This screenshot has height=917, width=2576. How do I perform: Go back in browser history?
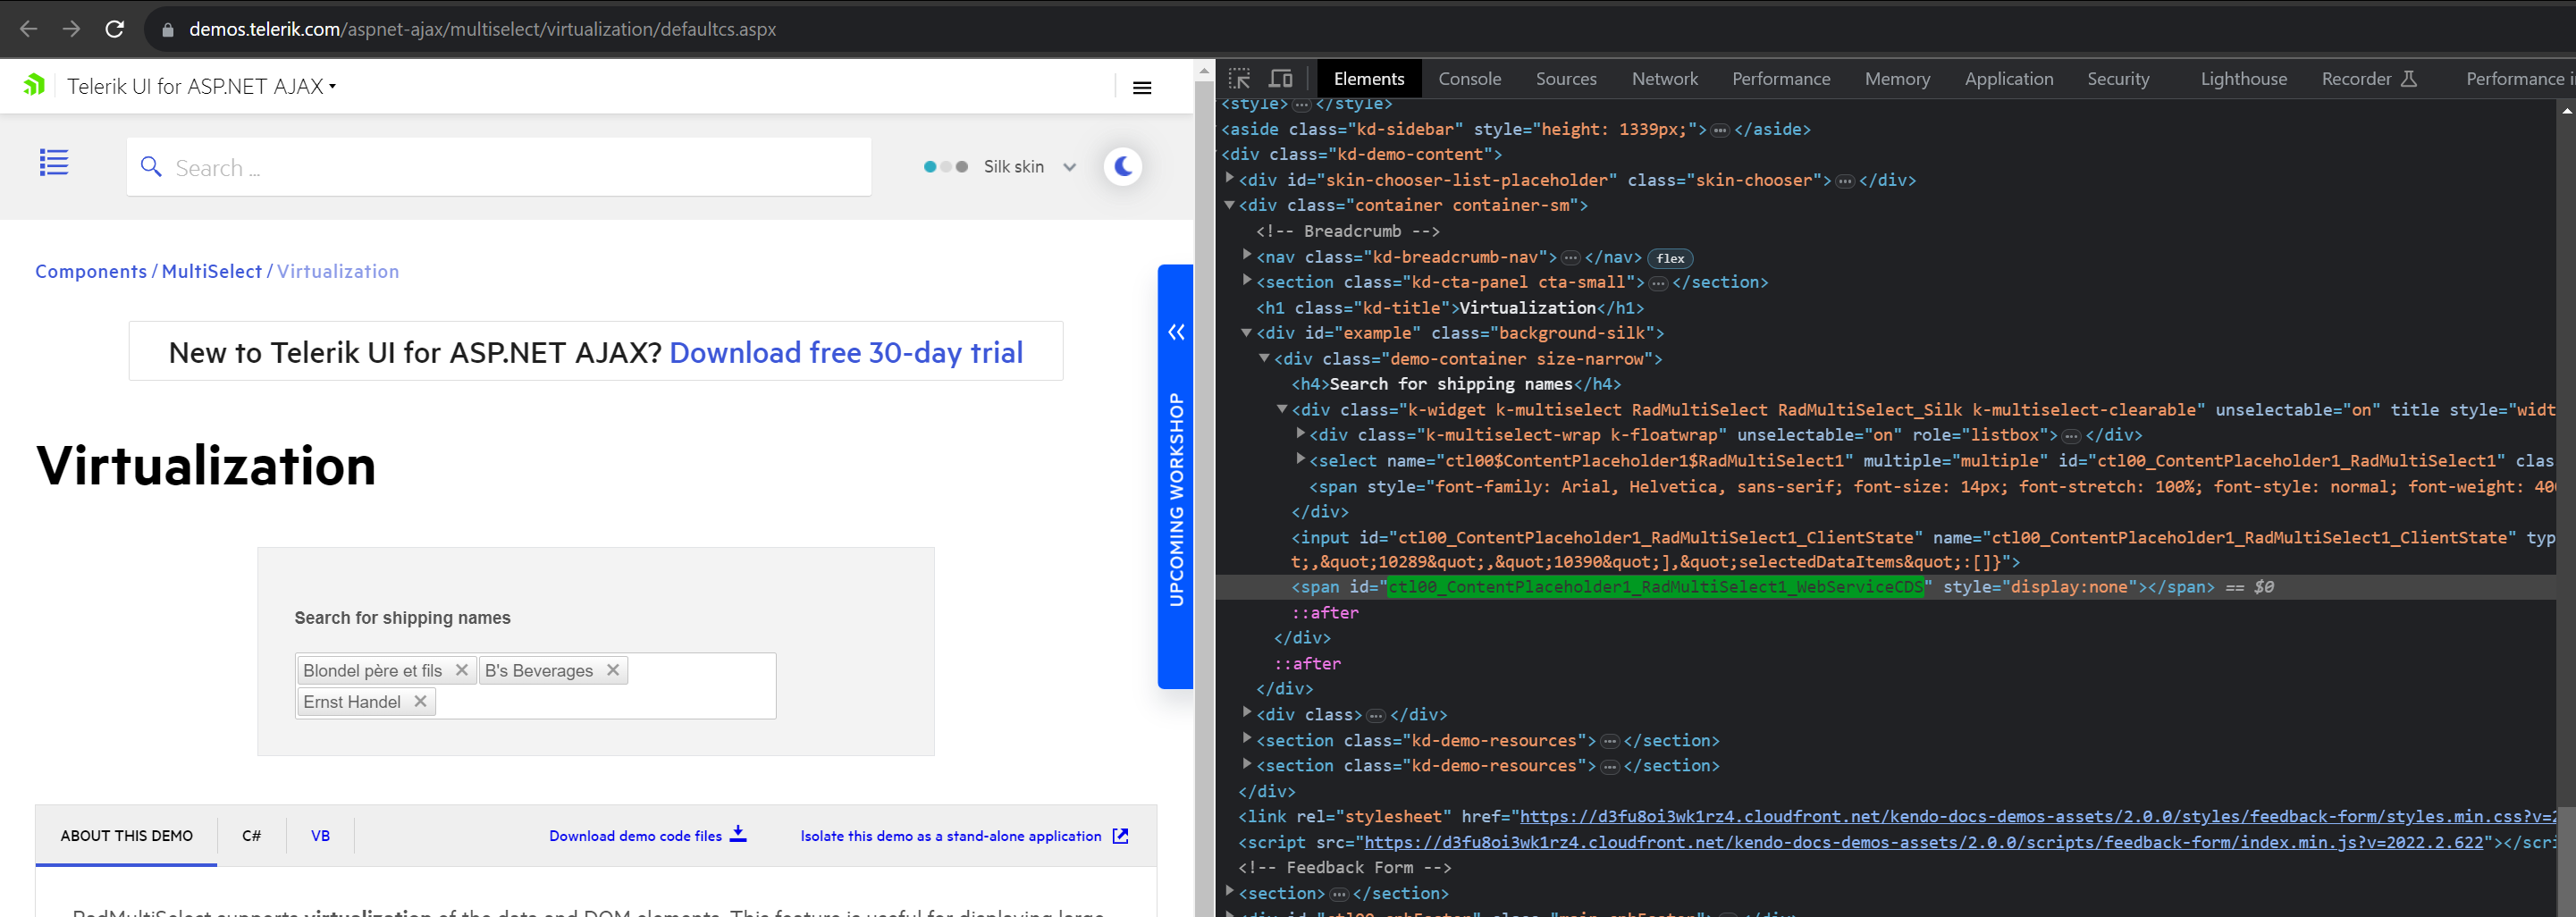pos(28,29)
